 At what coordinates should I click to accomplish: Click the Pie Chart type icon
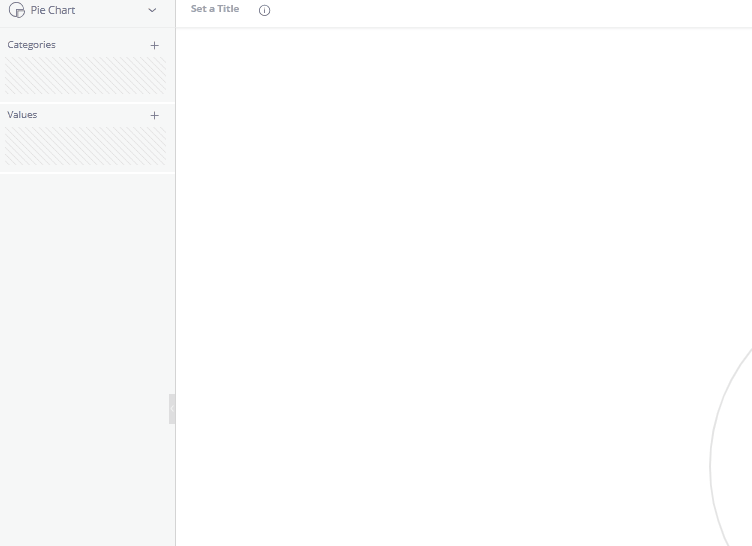17,10
